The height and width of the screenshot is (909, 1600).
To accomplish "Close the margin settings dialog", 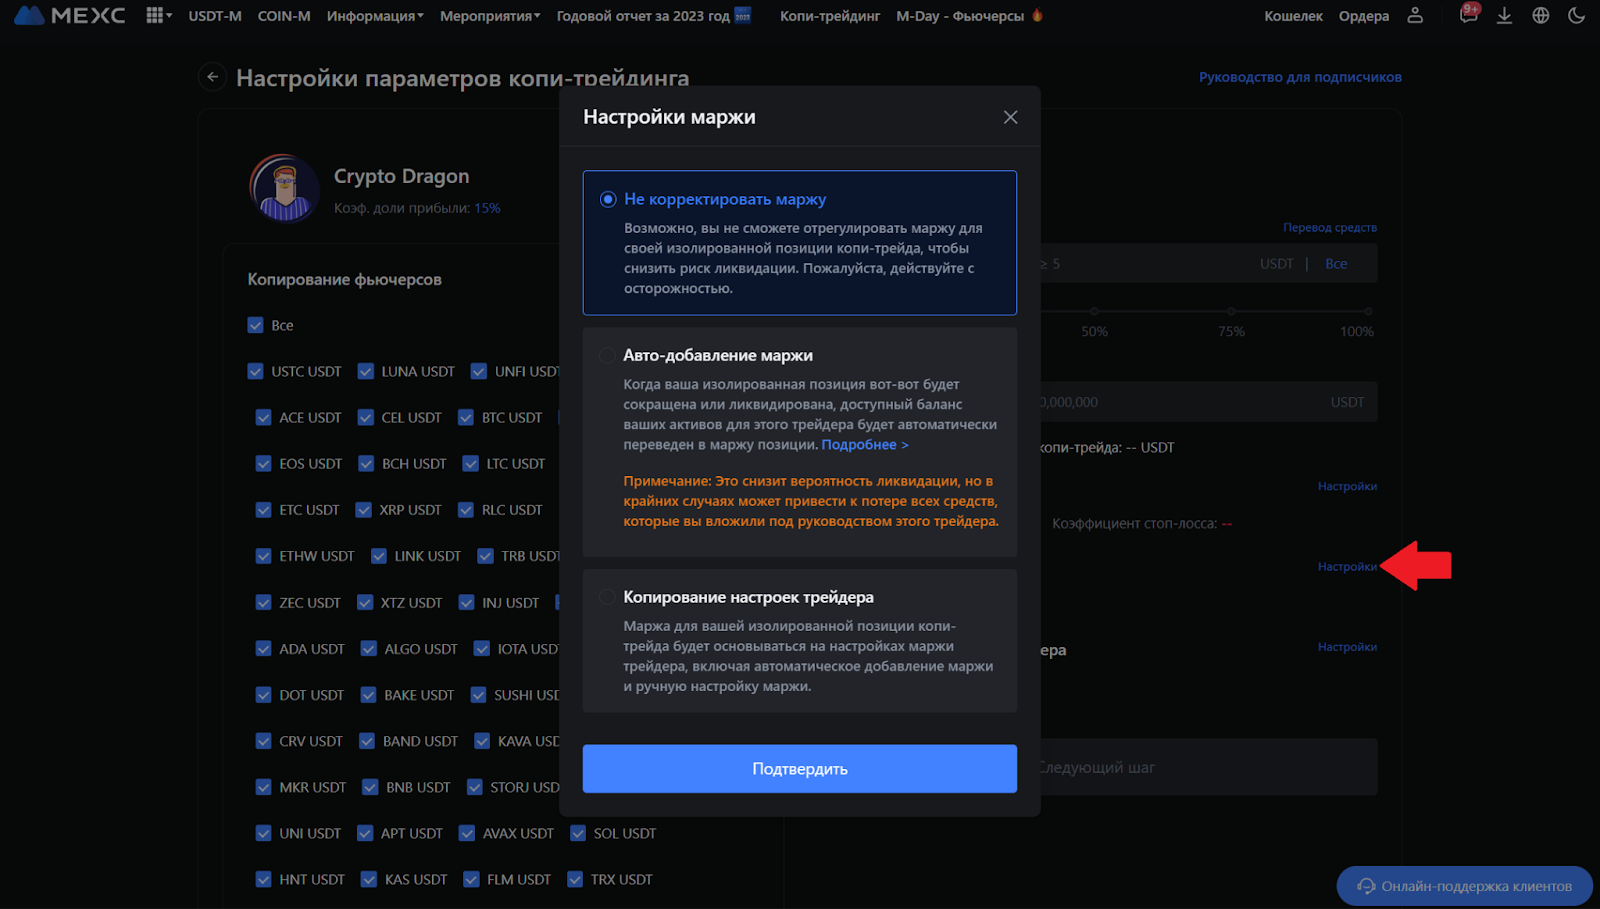I will click(1010, 117).
